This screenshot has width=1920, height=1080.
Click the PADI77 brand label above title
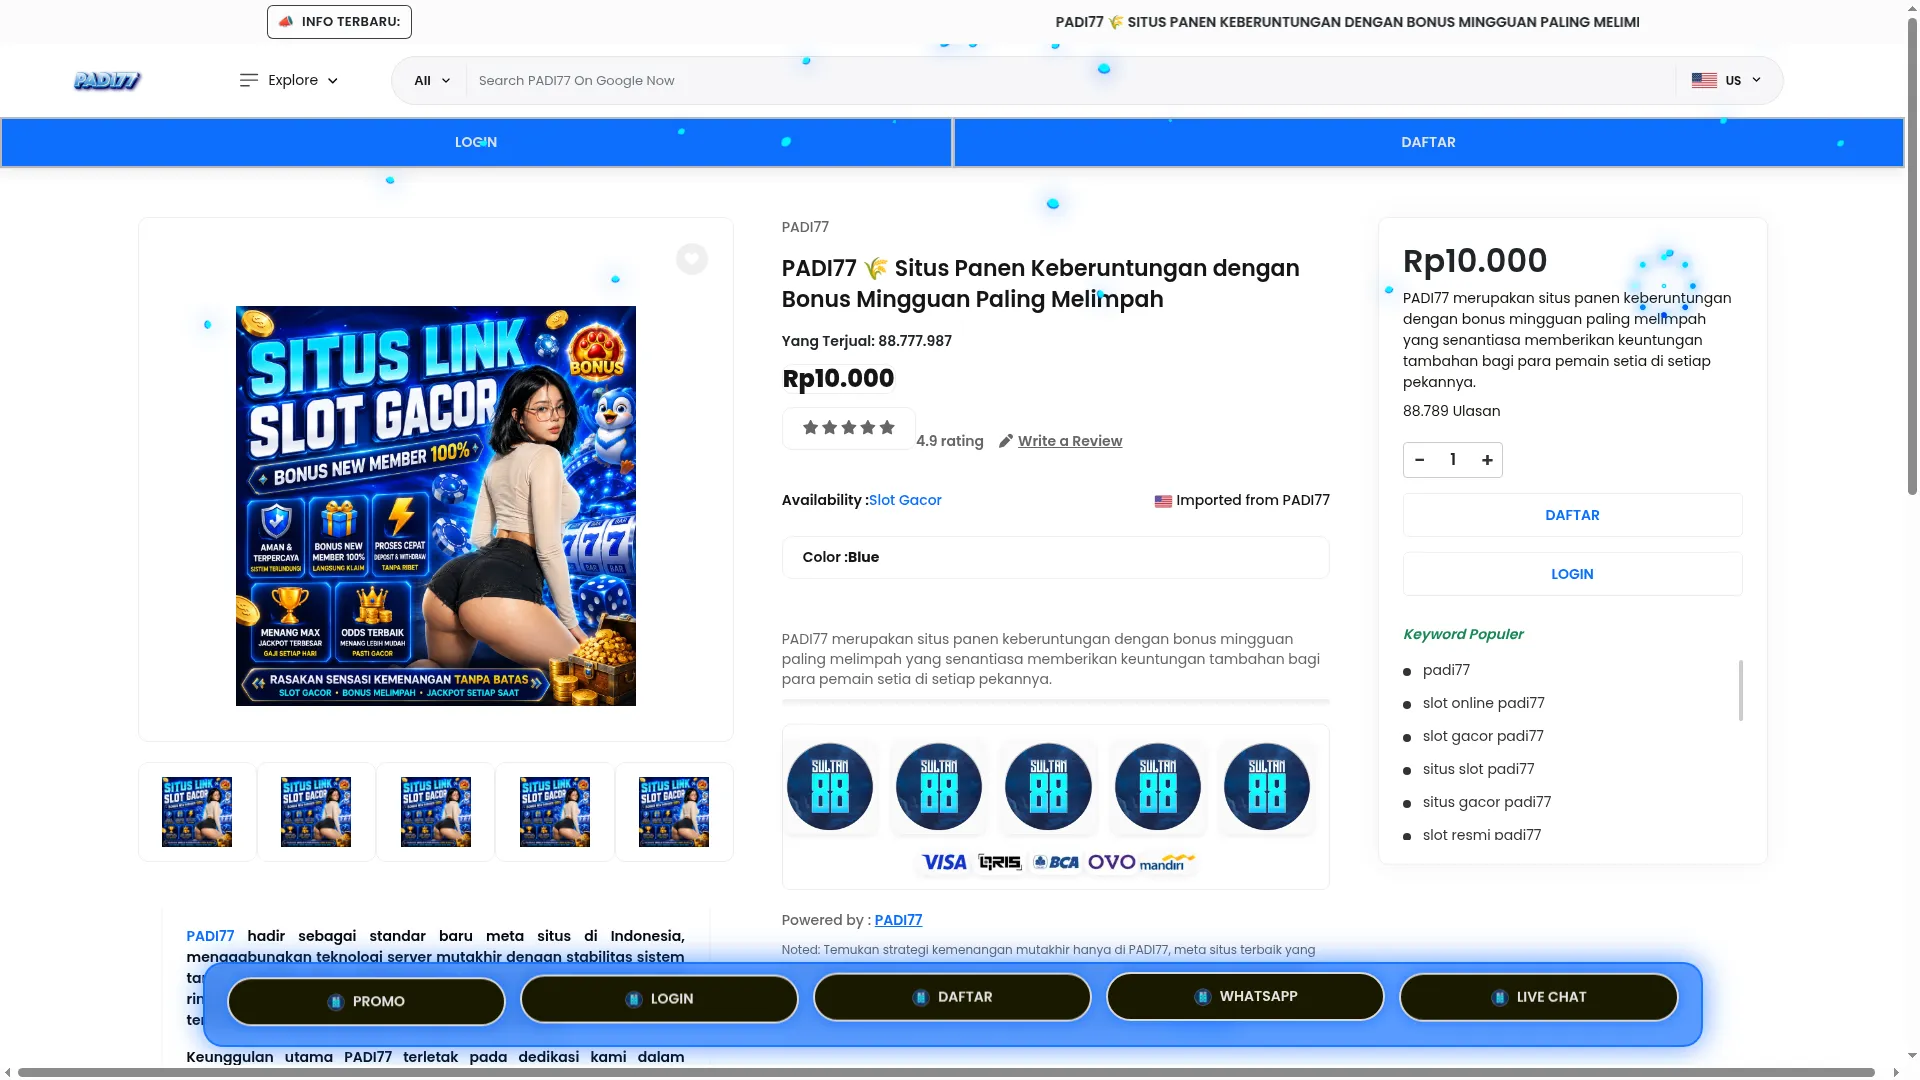pos(805,227)
